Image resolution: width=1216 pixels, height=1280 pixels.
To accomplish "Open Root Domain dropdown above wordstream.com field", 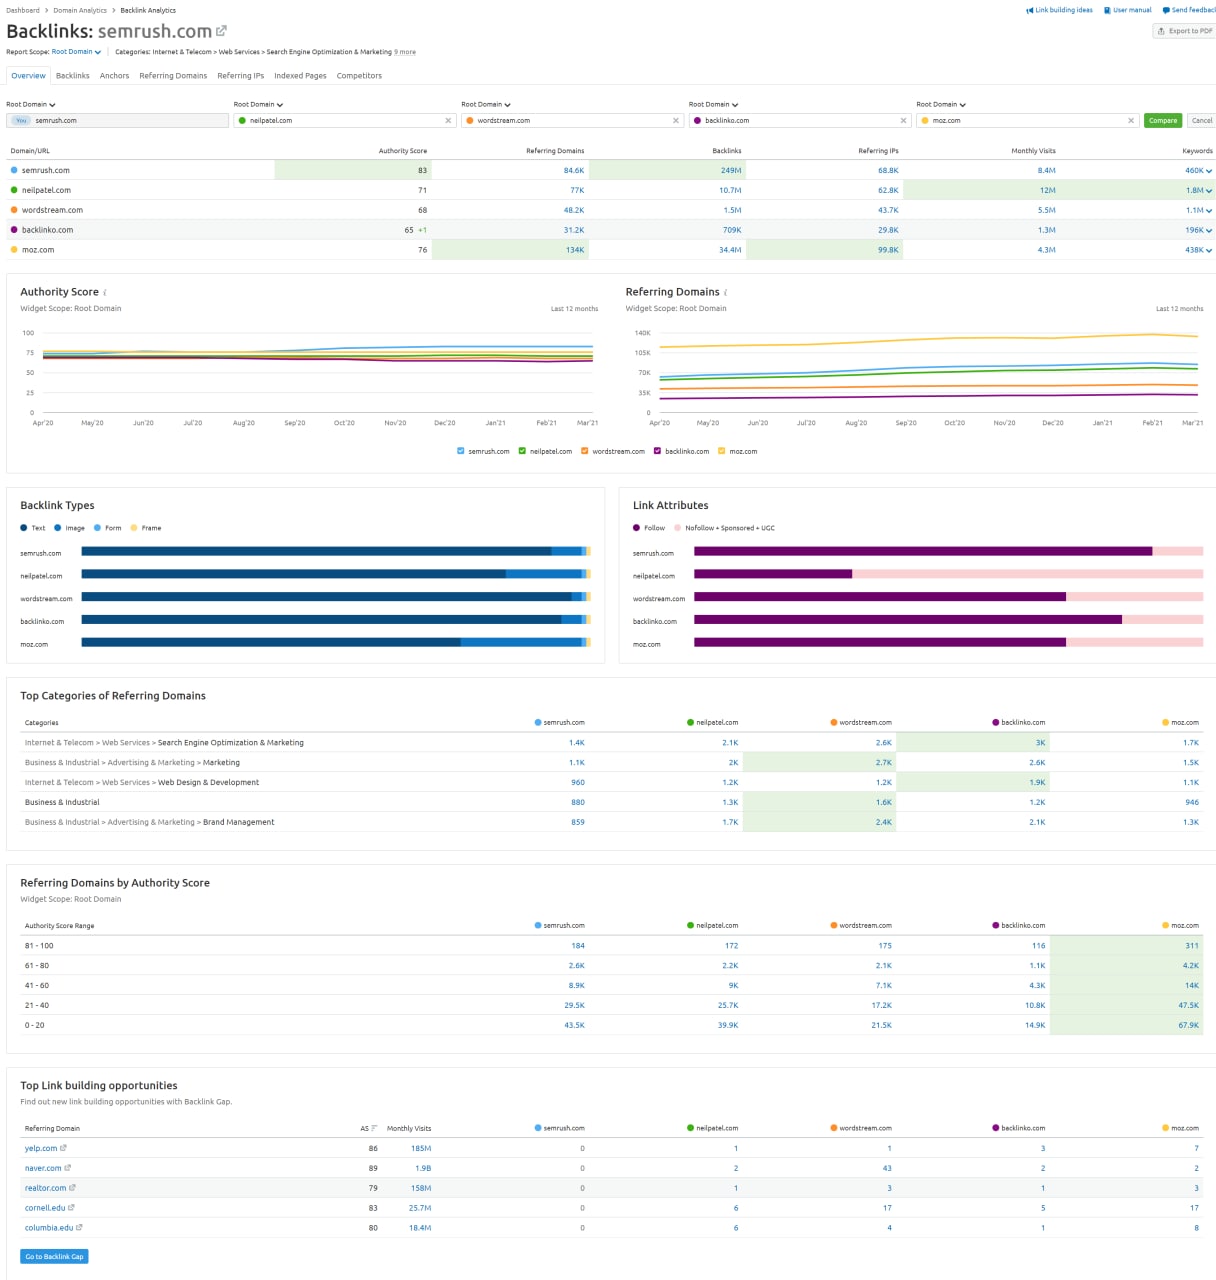I will click(486, 104).
